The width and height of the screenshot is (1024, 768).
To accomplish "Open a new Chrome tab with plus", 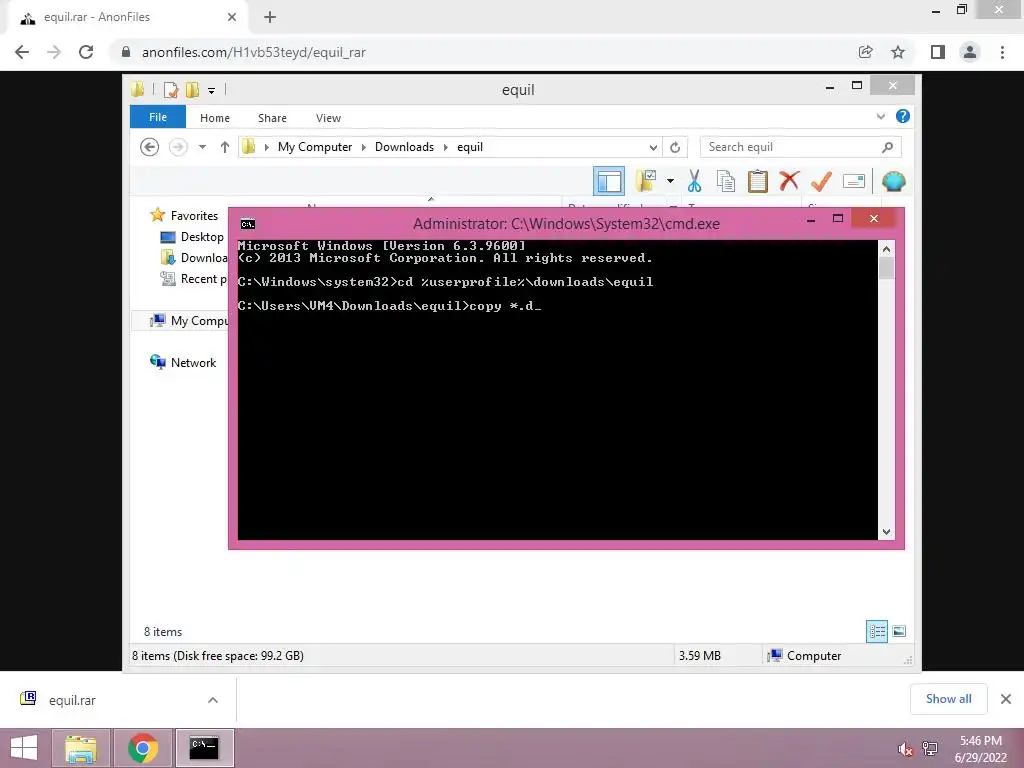I will [270, 17].
